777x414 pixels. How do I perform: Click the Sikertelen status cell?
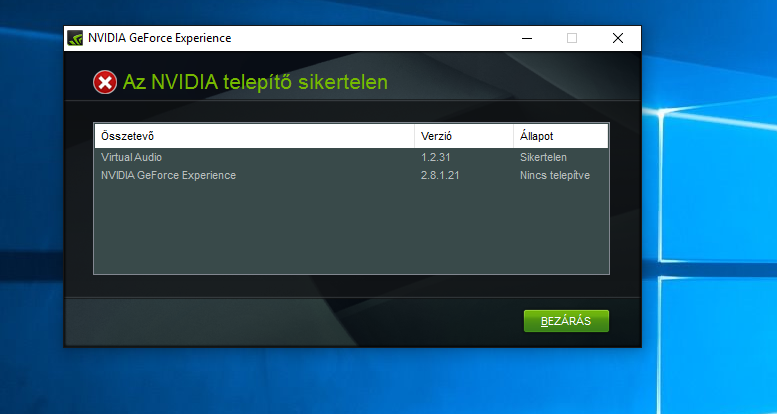543,157
